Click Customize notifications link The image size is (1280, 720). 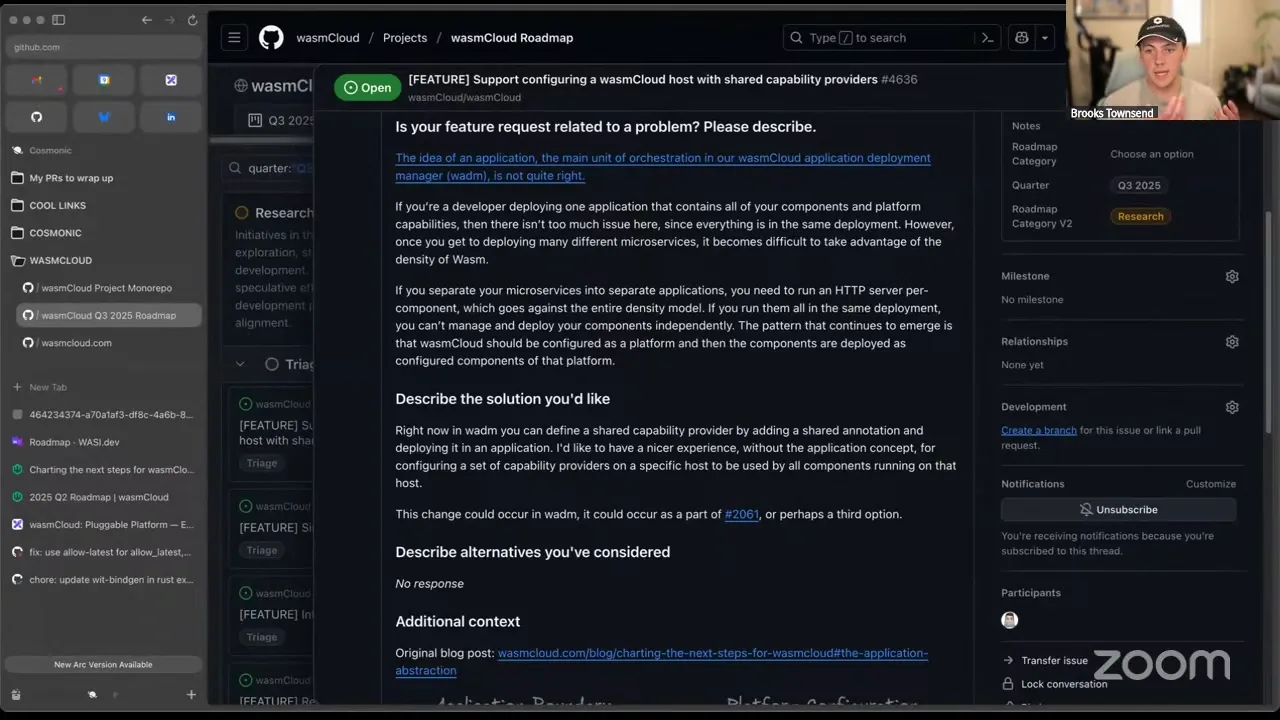[x=1211, y=484]
